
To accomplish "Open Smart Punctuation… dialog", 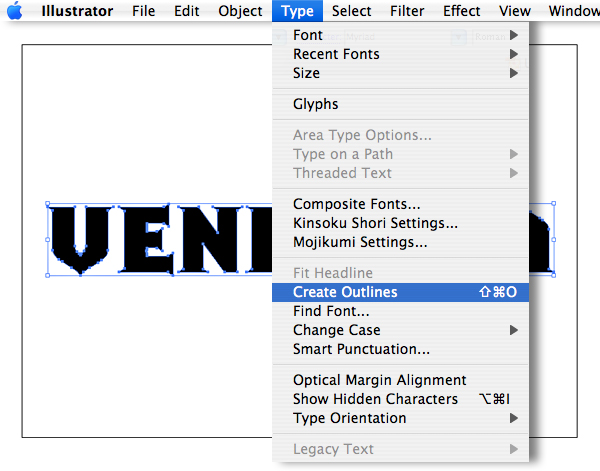I will [x=400, y=349].
